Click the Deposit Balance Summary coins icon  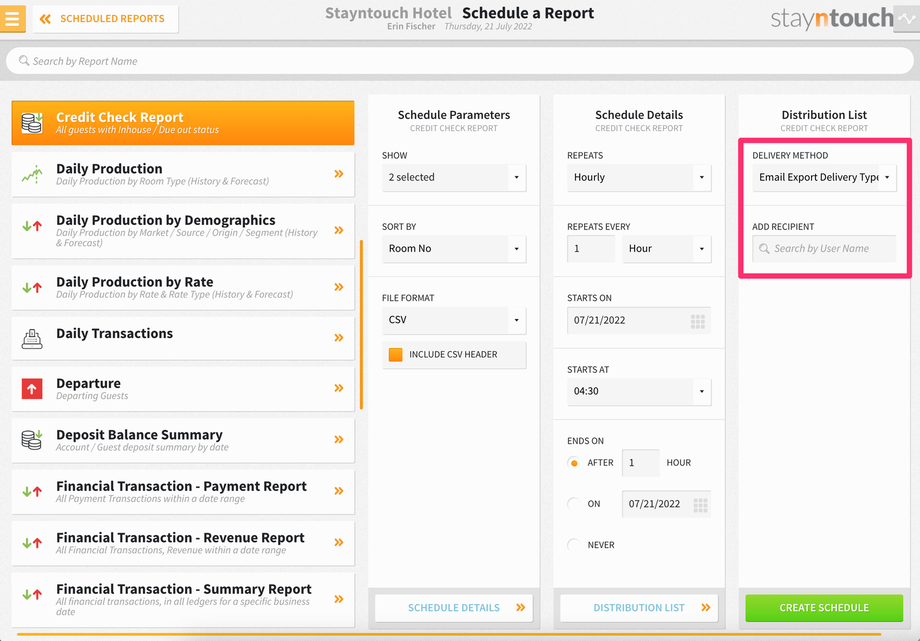32,440
